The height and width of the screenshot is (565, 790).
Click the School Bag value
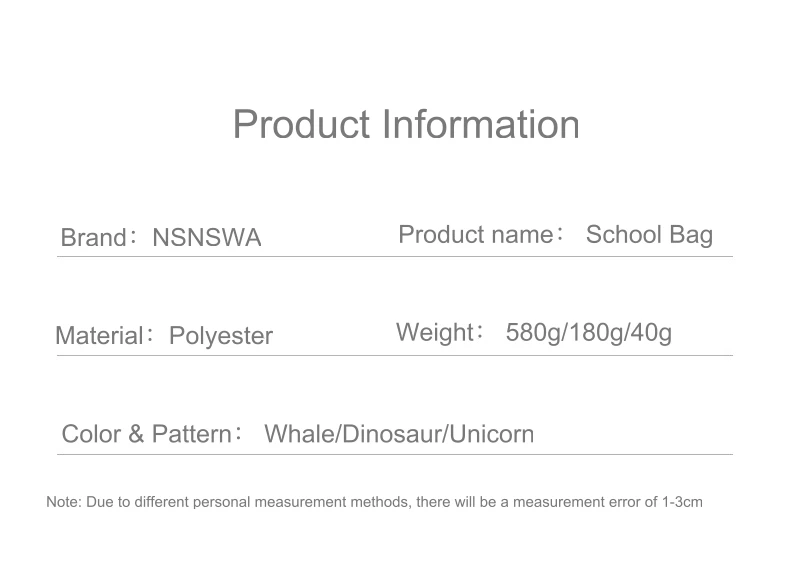(x=649, y=235)
